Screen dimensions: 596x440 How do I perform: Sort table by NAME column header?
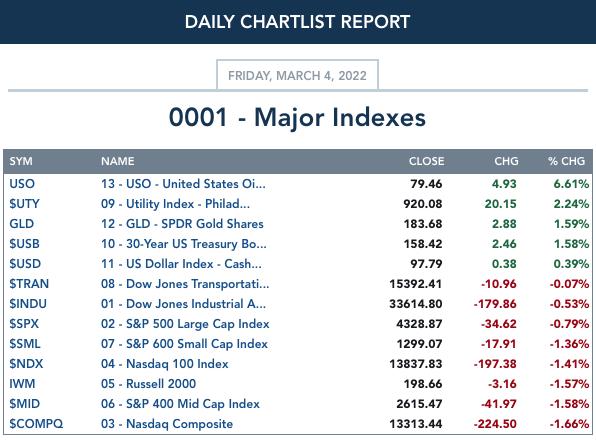pos(117,161)
